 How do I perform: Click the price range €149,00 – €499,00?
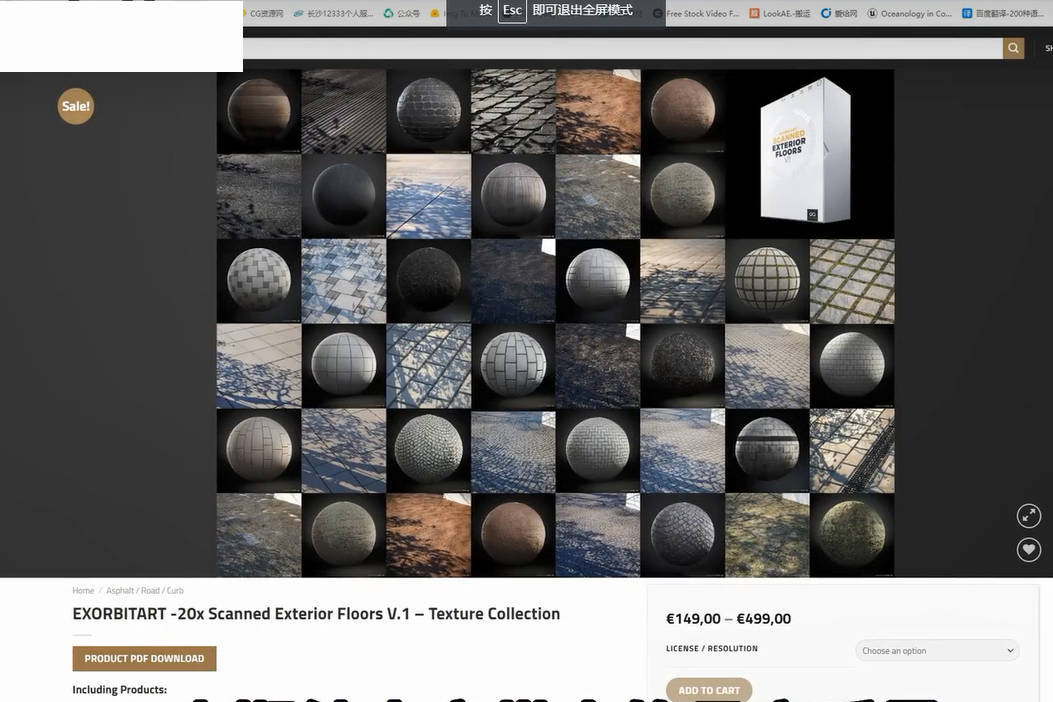728,619
